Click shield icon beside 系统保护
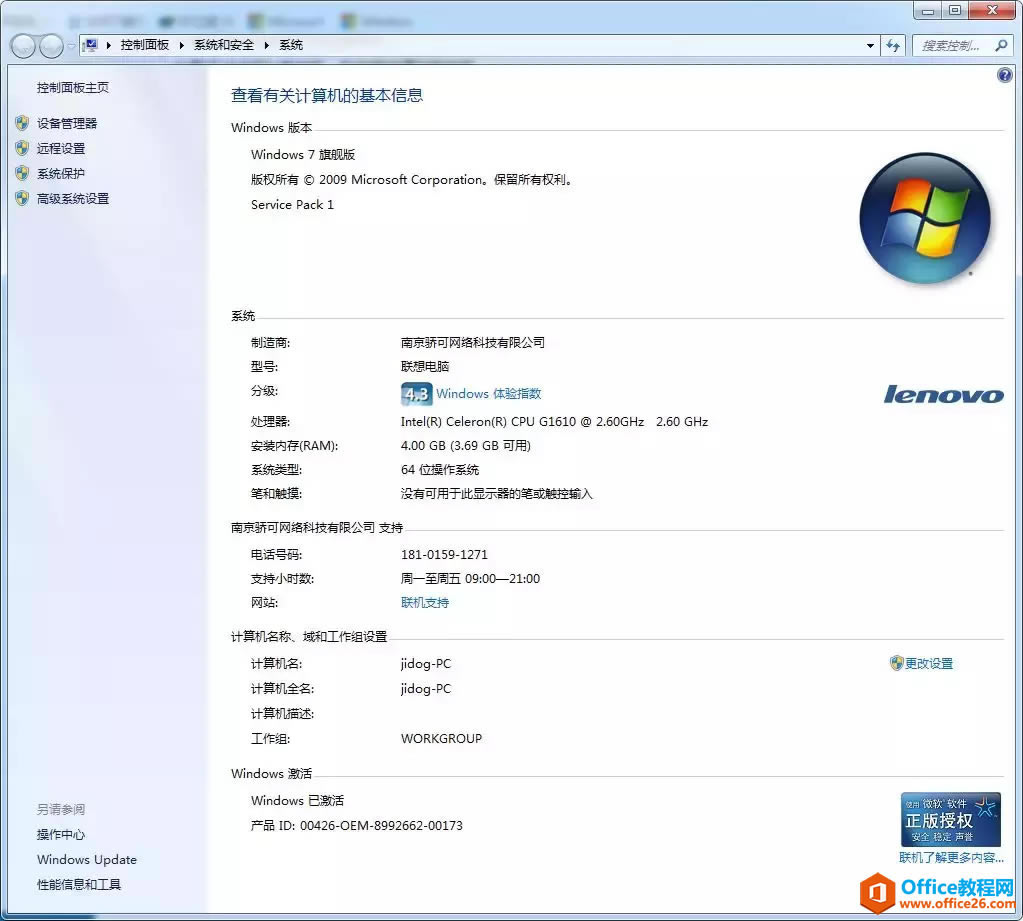Viewport: 1023px width, 921px height. coord(22,173)
